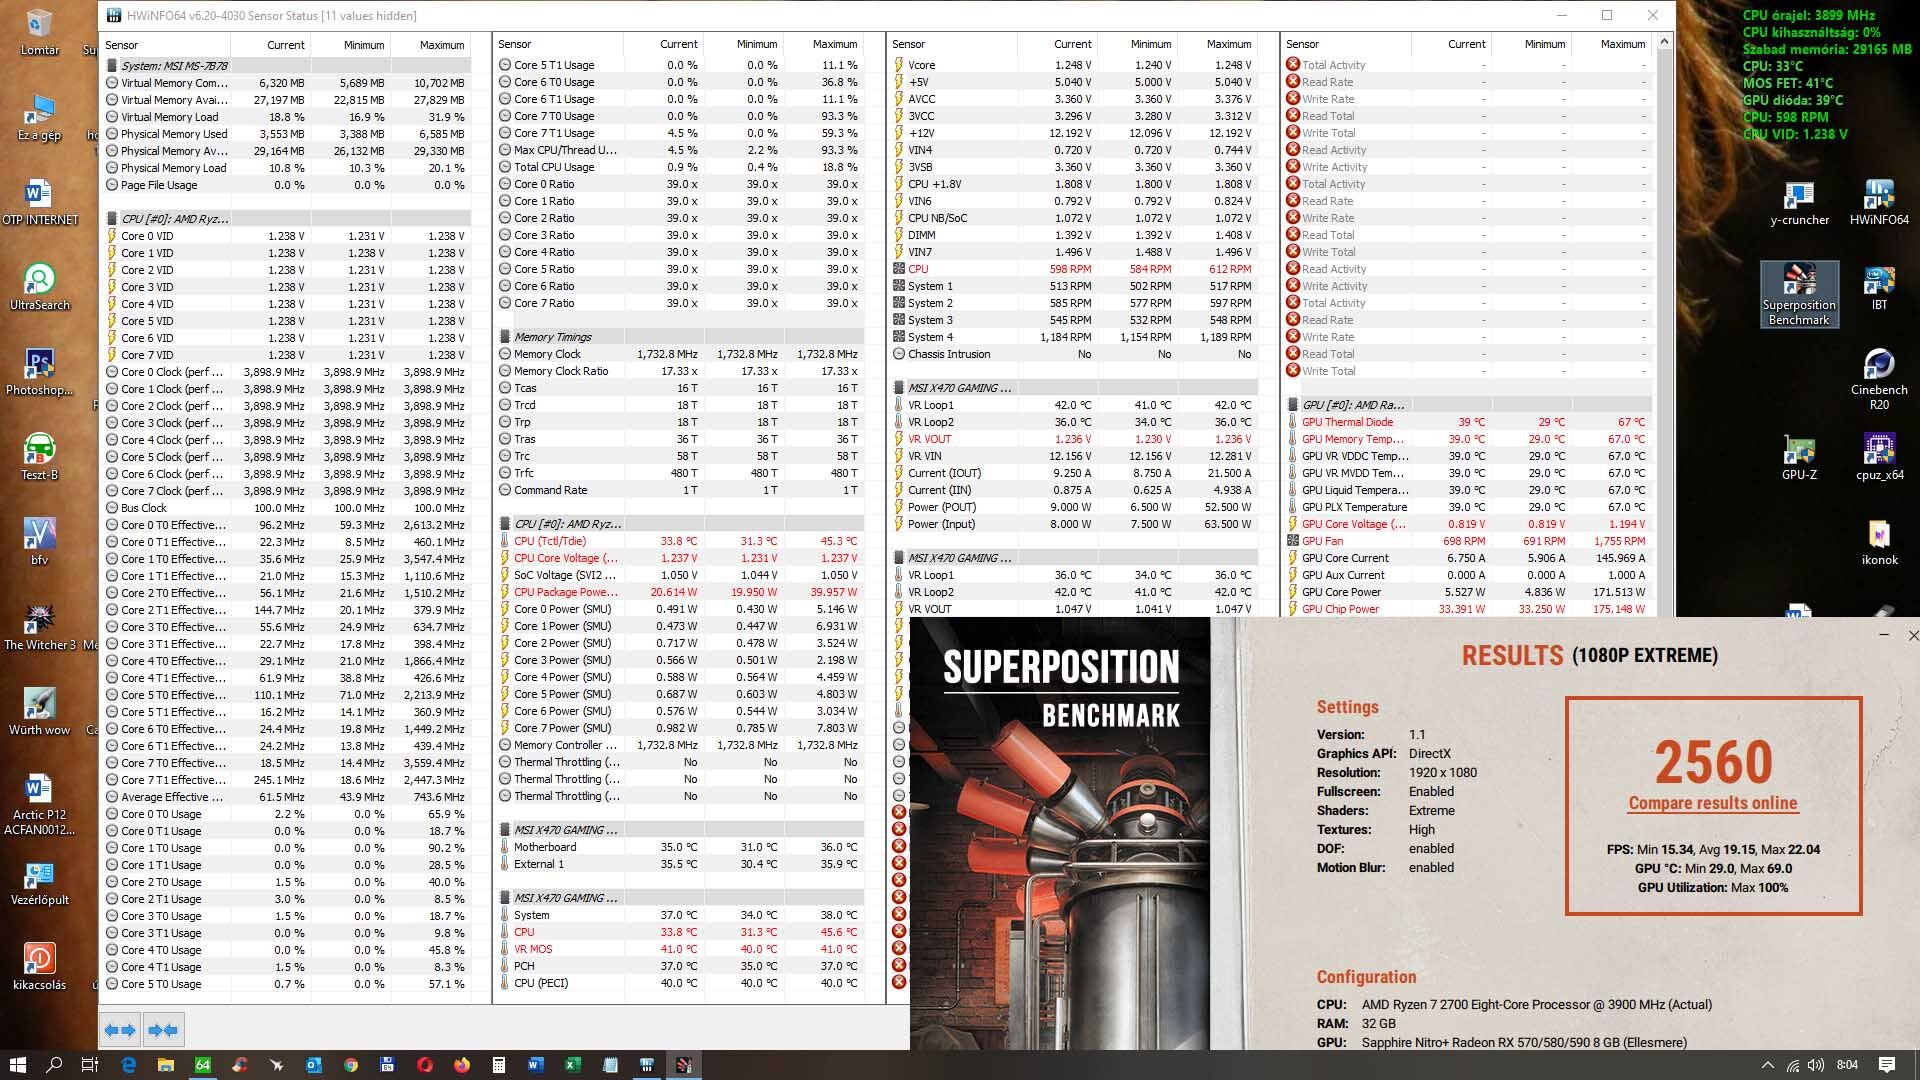1920x1080 pixels.
Task: Click Compare results online link
Action: pos(1712,803)
